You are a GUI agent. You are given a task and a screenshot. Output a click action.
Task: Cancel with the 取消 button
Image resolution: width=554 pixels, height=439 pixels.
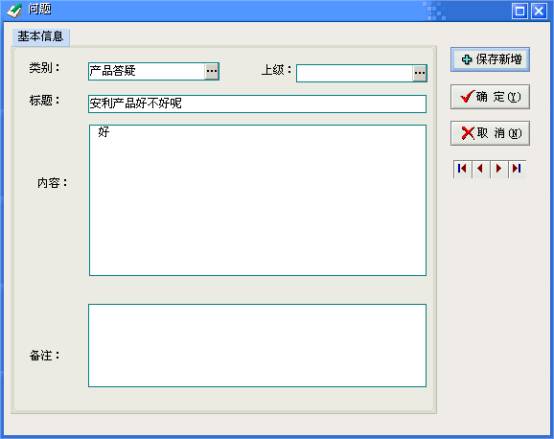[x=490, y=133]
